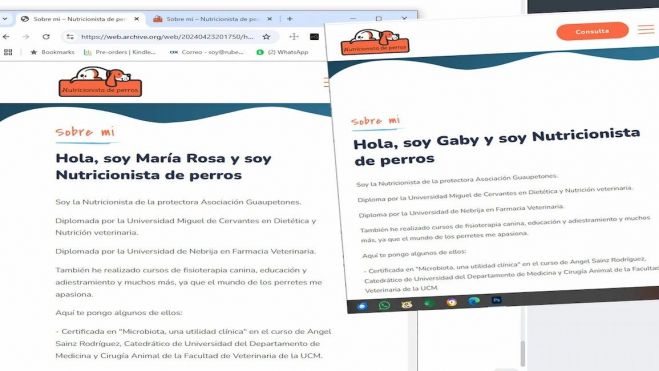
Task: Switch to first 'Sobre mi – Nutricionista' tab
Action: click(x=80, y=19)
